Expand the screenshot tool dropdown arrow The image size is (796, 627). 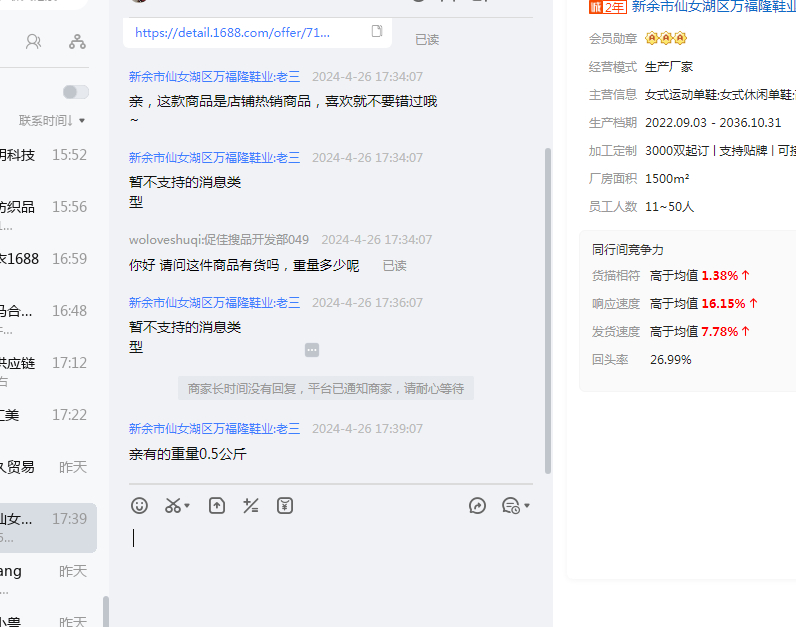pyautogui.click(x=188, y=506)
